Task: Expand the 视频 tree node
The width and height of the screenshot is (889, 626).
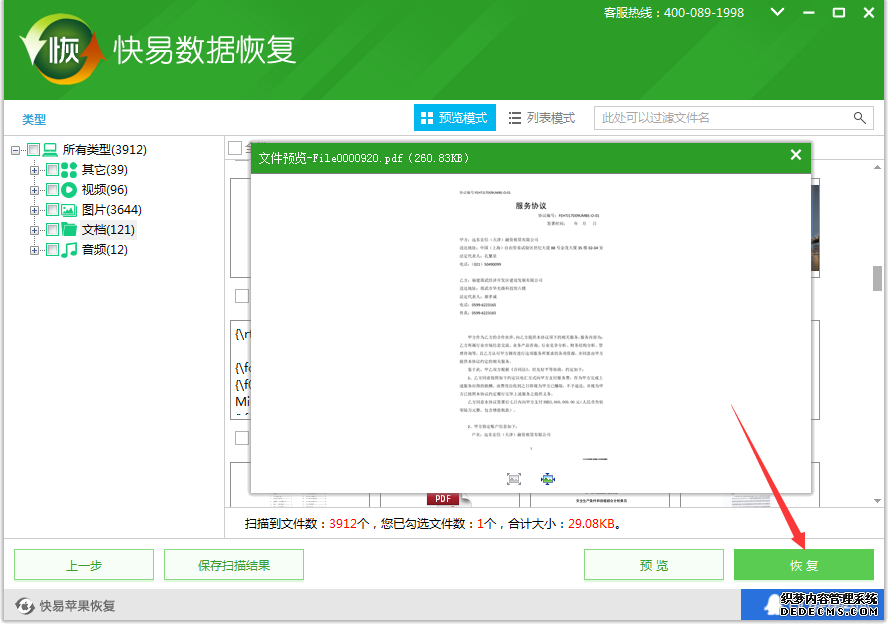Action: coord(35,190)
